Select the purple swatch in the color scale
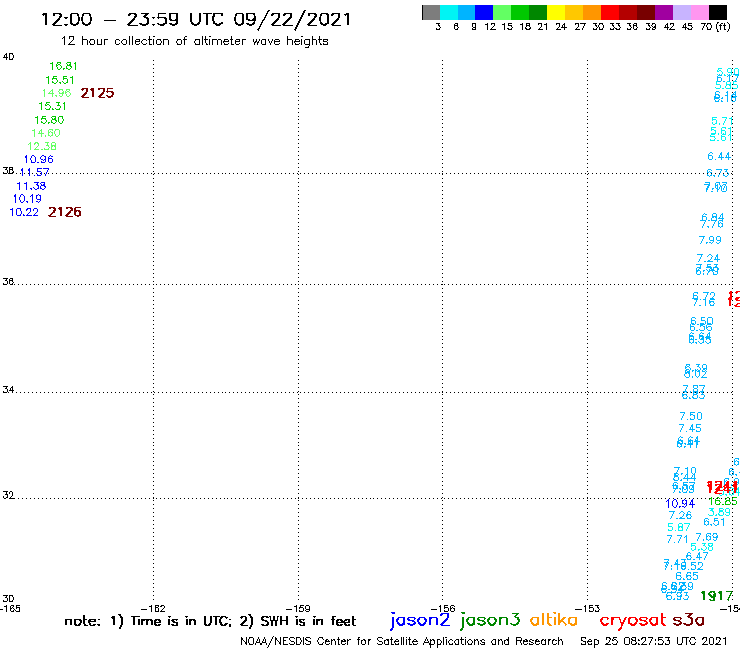Screen dimensions: 740x650 click(664, 12)
